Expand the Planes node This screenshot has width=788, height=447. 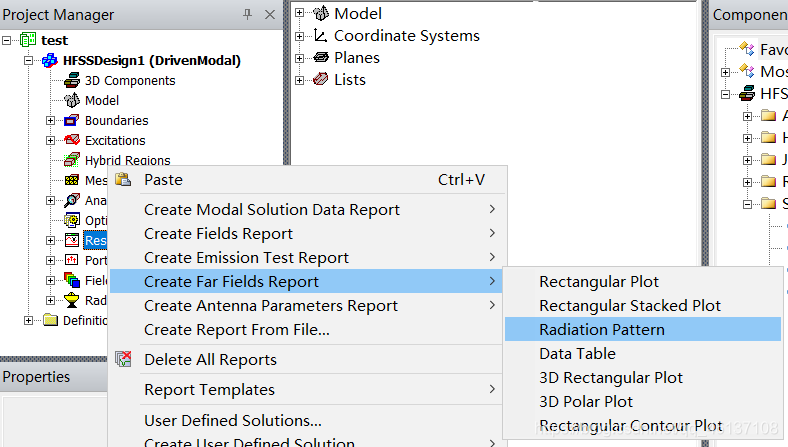tap(300, 58)
